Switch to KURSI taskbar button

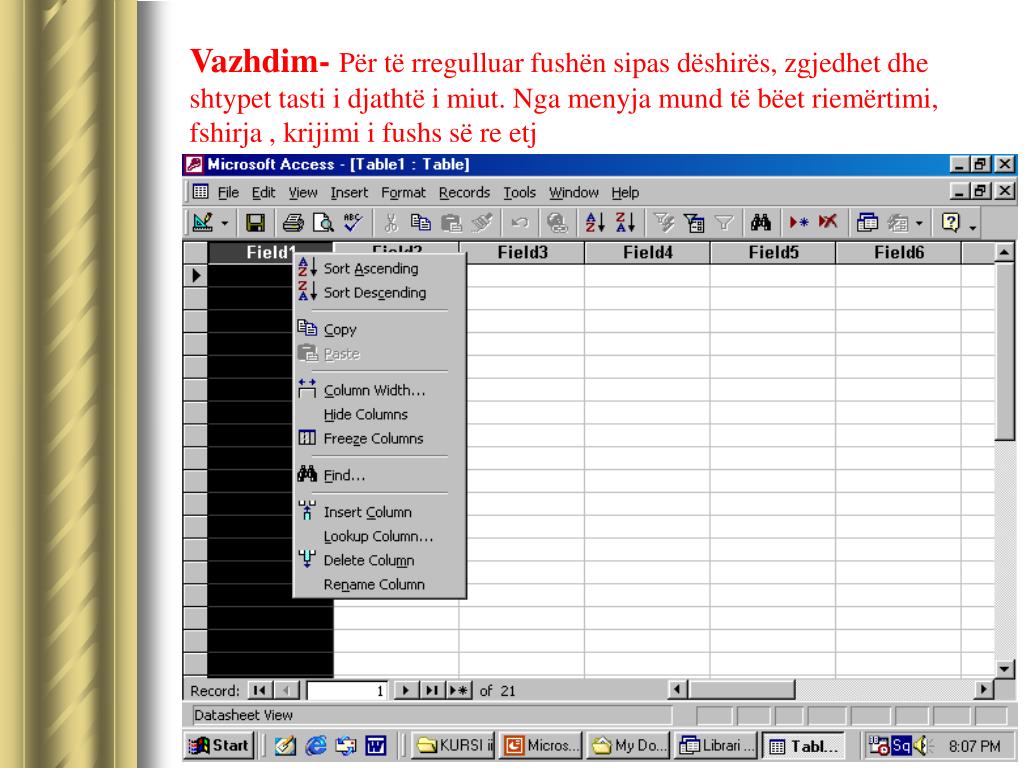pos(453,745)
